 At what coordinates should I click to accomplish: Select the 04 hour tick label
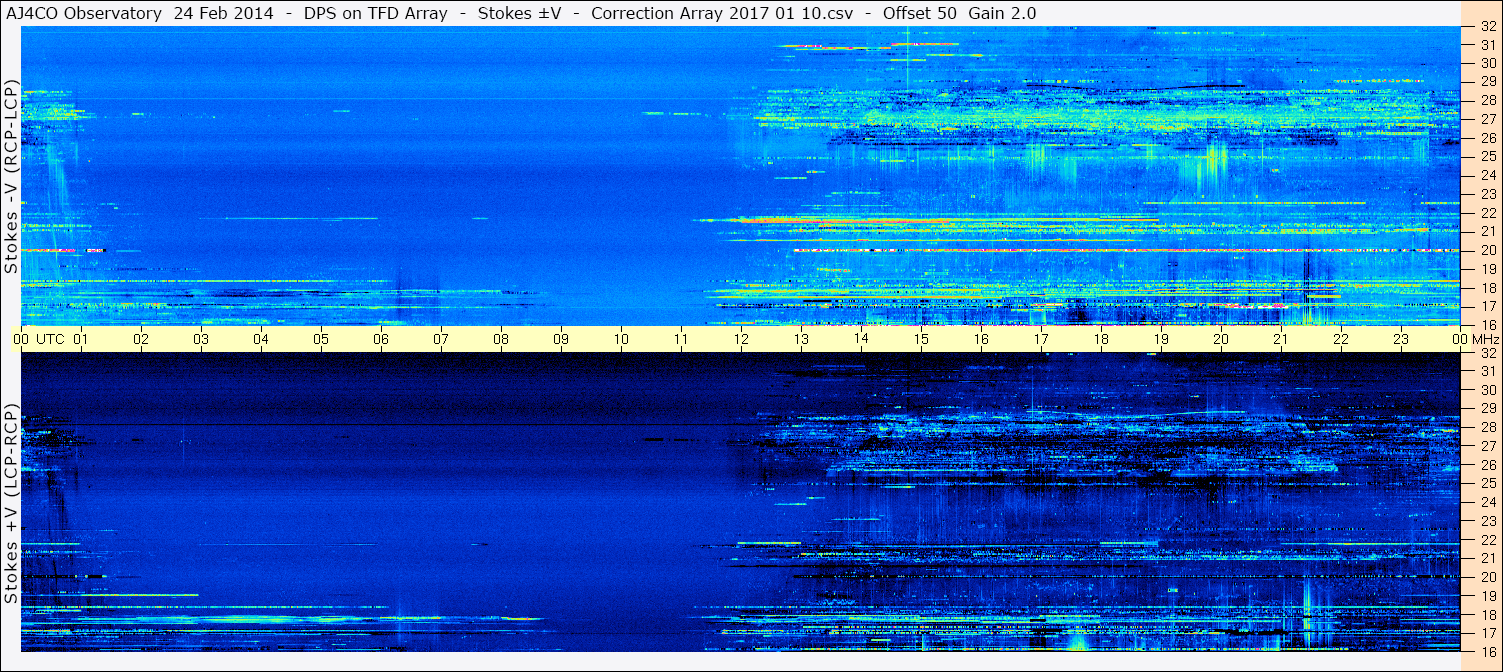(x=261, y=339)
